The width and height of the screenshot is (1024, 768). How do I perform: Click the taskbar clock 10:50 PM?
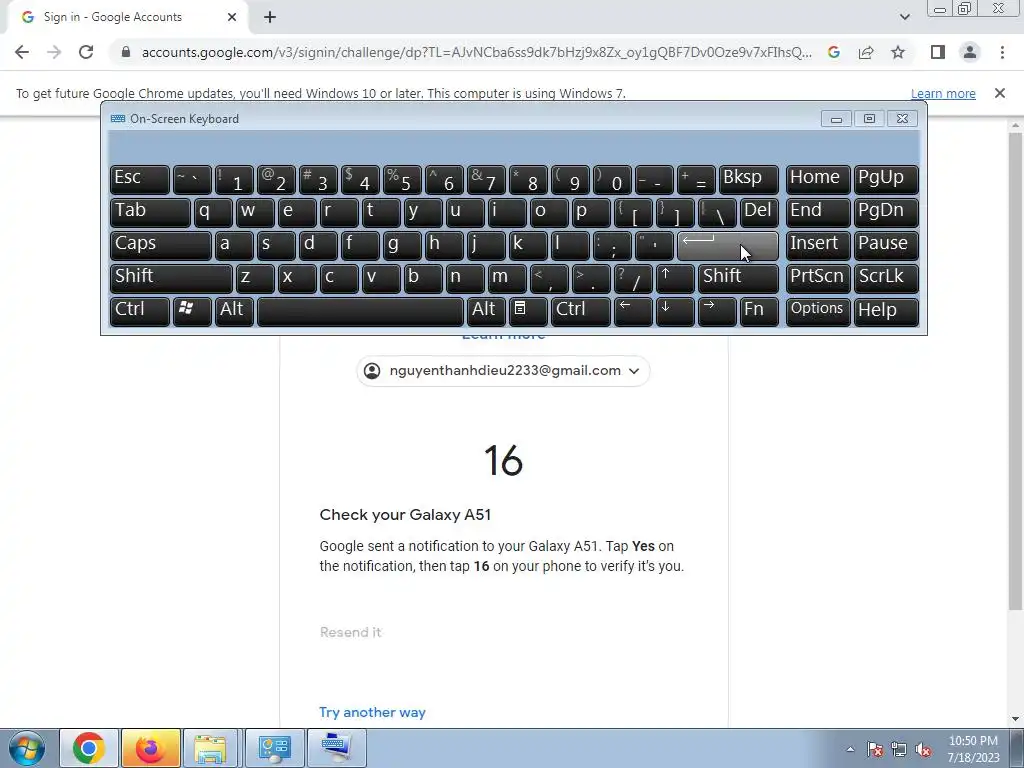pyautogui.click(x=973, y=749)
